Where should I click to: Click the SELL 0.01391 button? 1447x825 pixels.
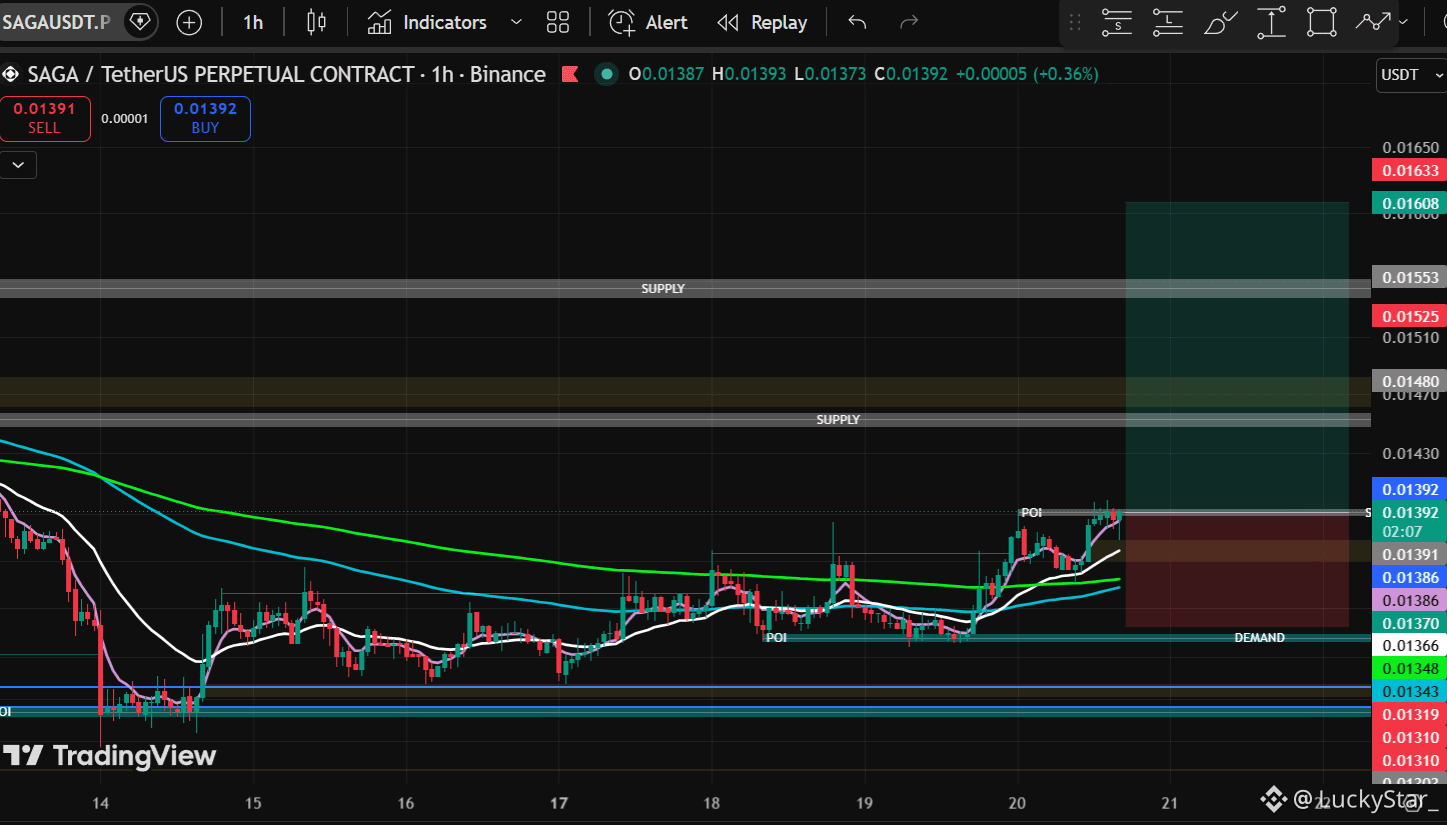point(45,118)
